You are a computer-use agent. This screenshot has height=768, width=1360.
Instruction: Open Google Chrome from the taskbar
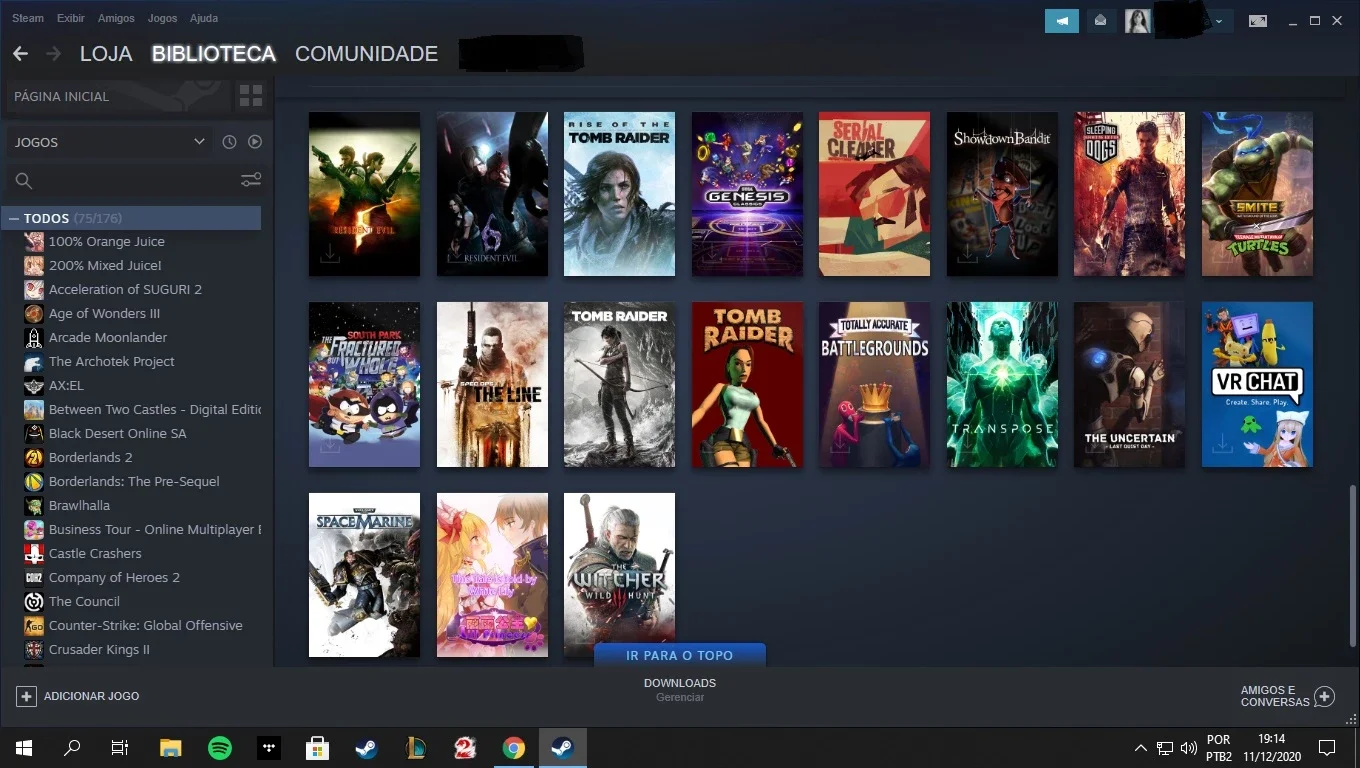click(x=514, y=748)
